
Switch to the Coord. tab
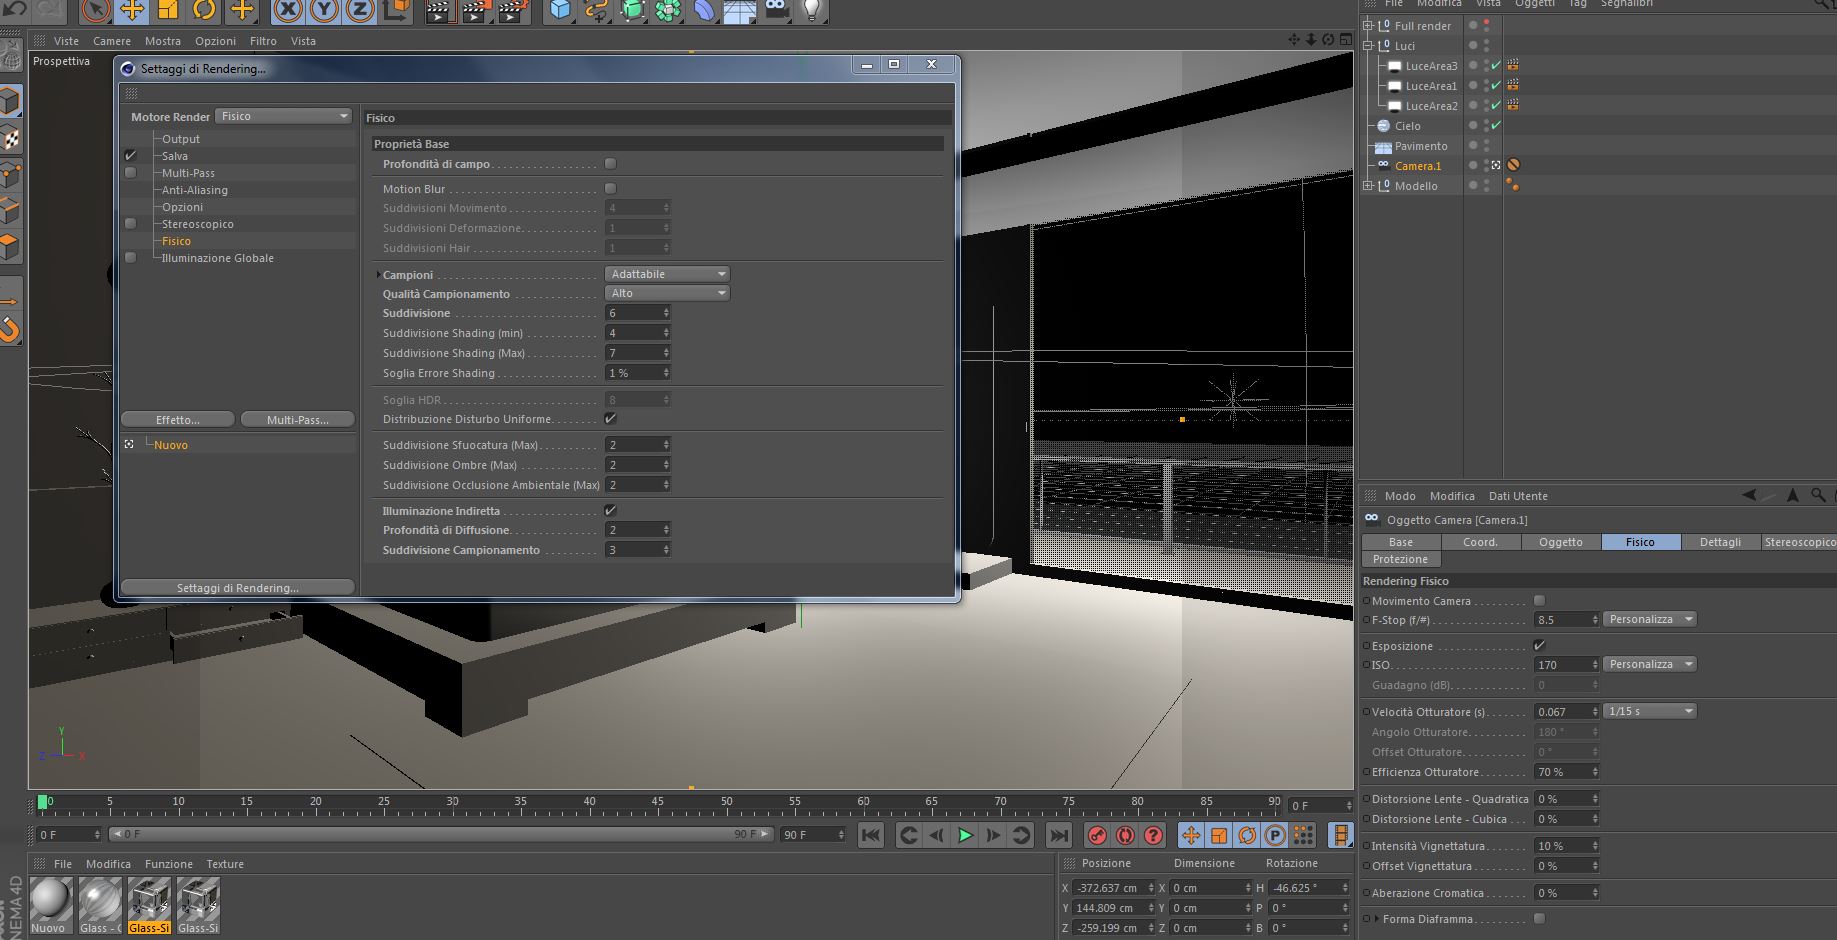(1481, 542)
